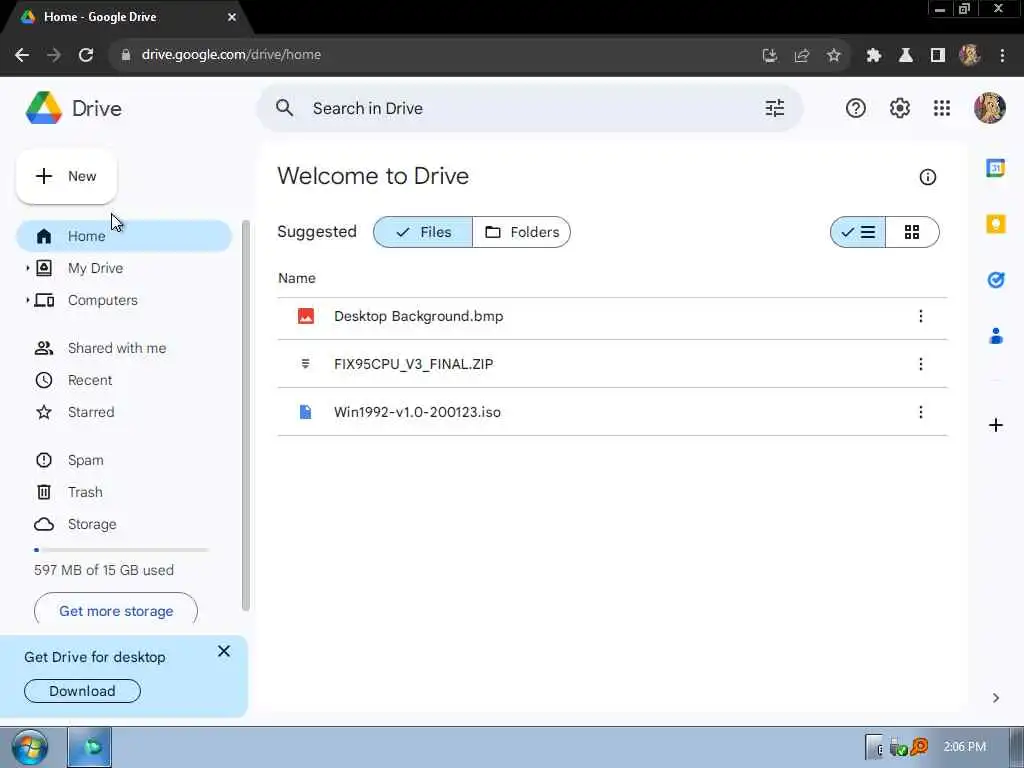Go to Home in sidebar
This screenshot has width=1024, height=768.
point(123,236)
